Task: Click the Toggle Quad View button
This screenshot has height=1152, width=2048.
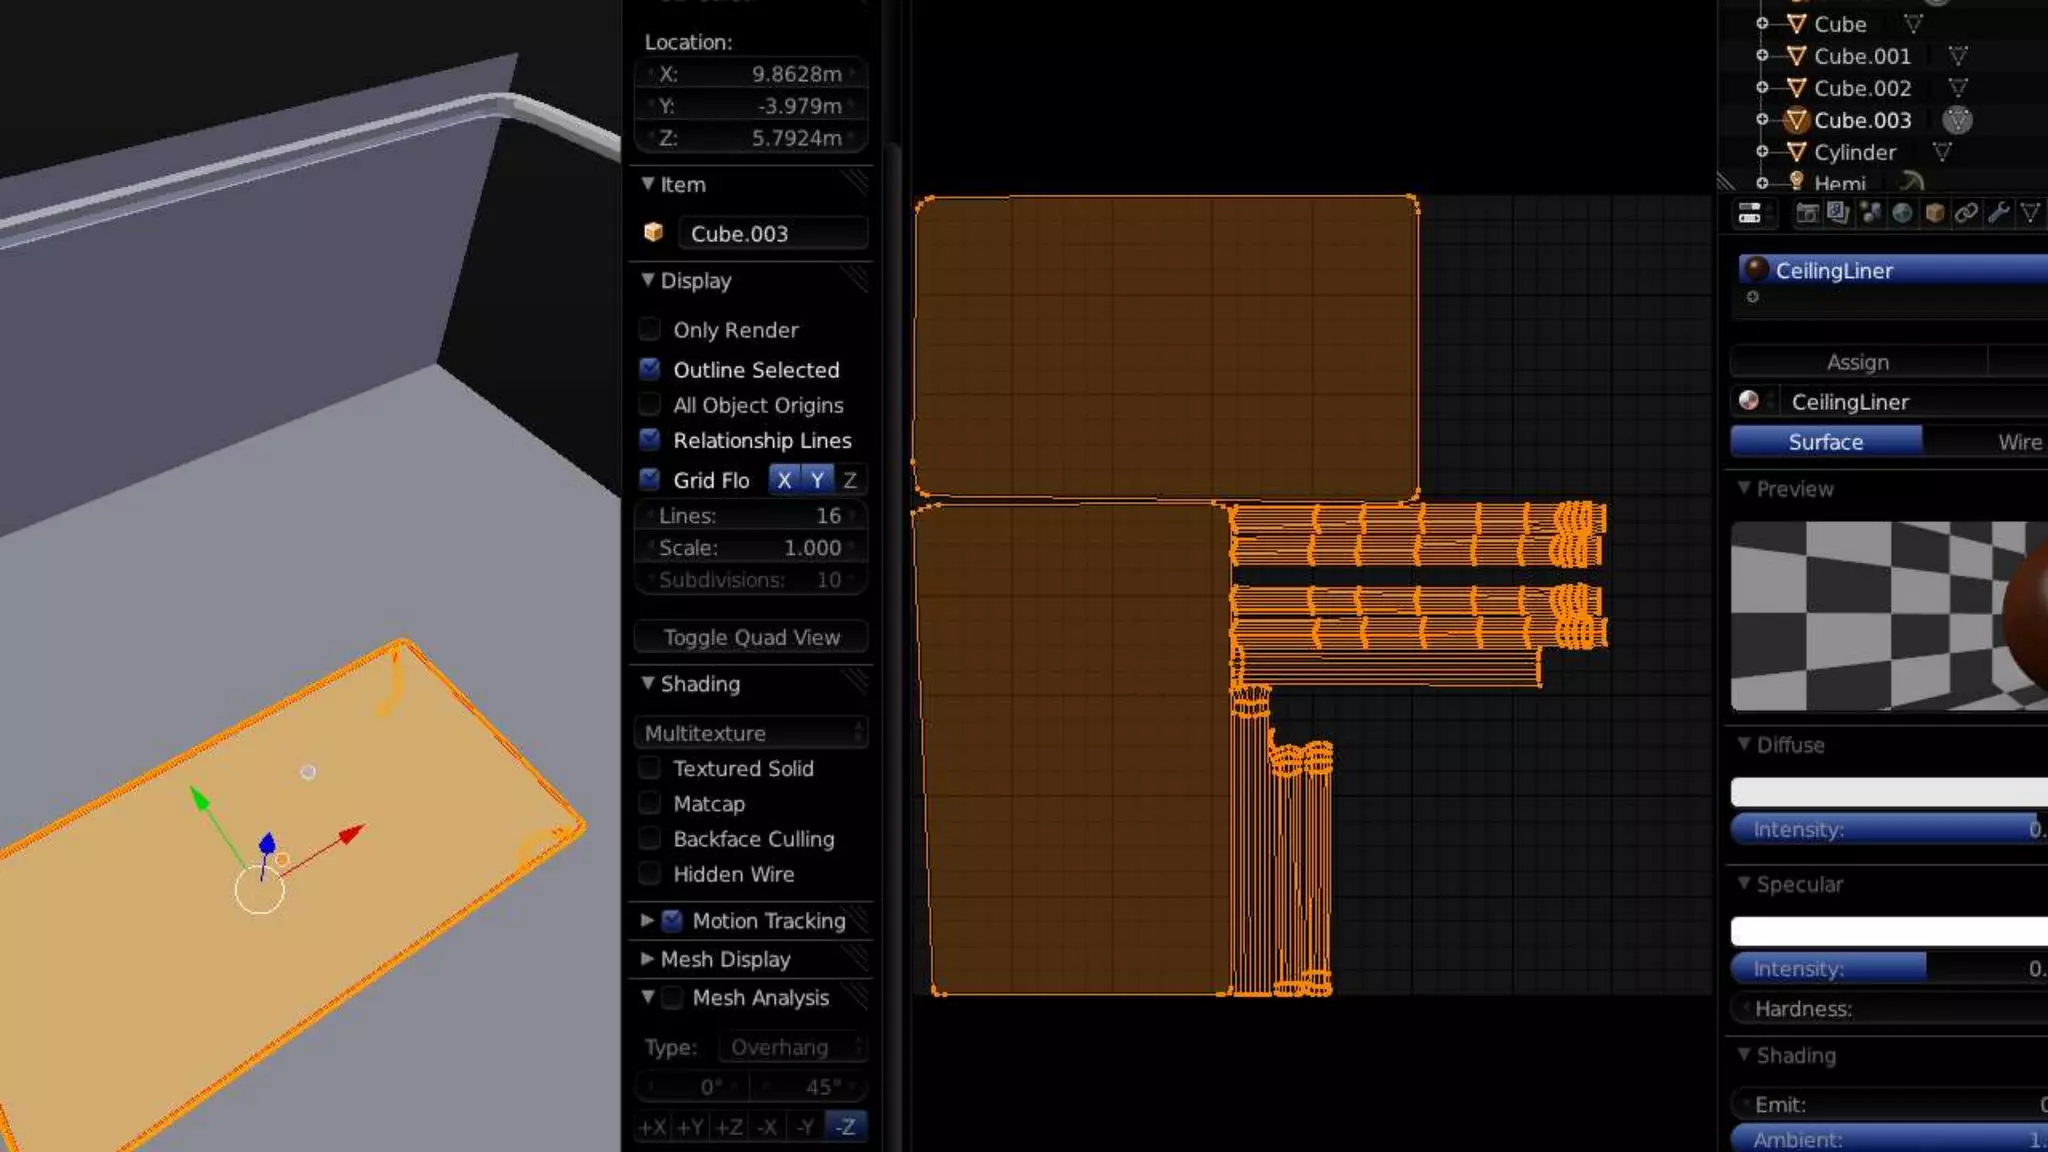Action: pos(751,638)
